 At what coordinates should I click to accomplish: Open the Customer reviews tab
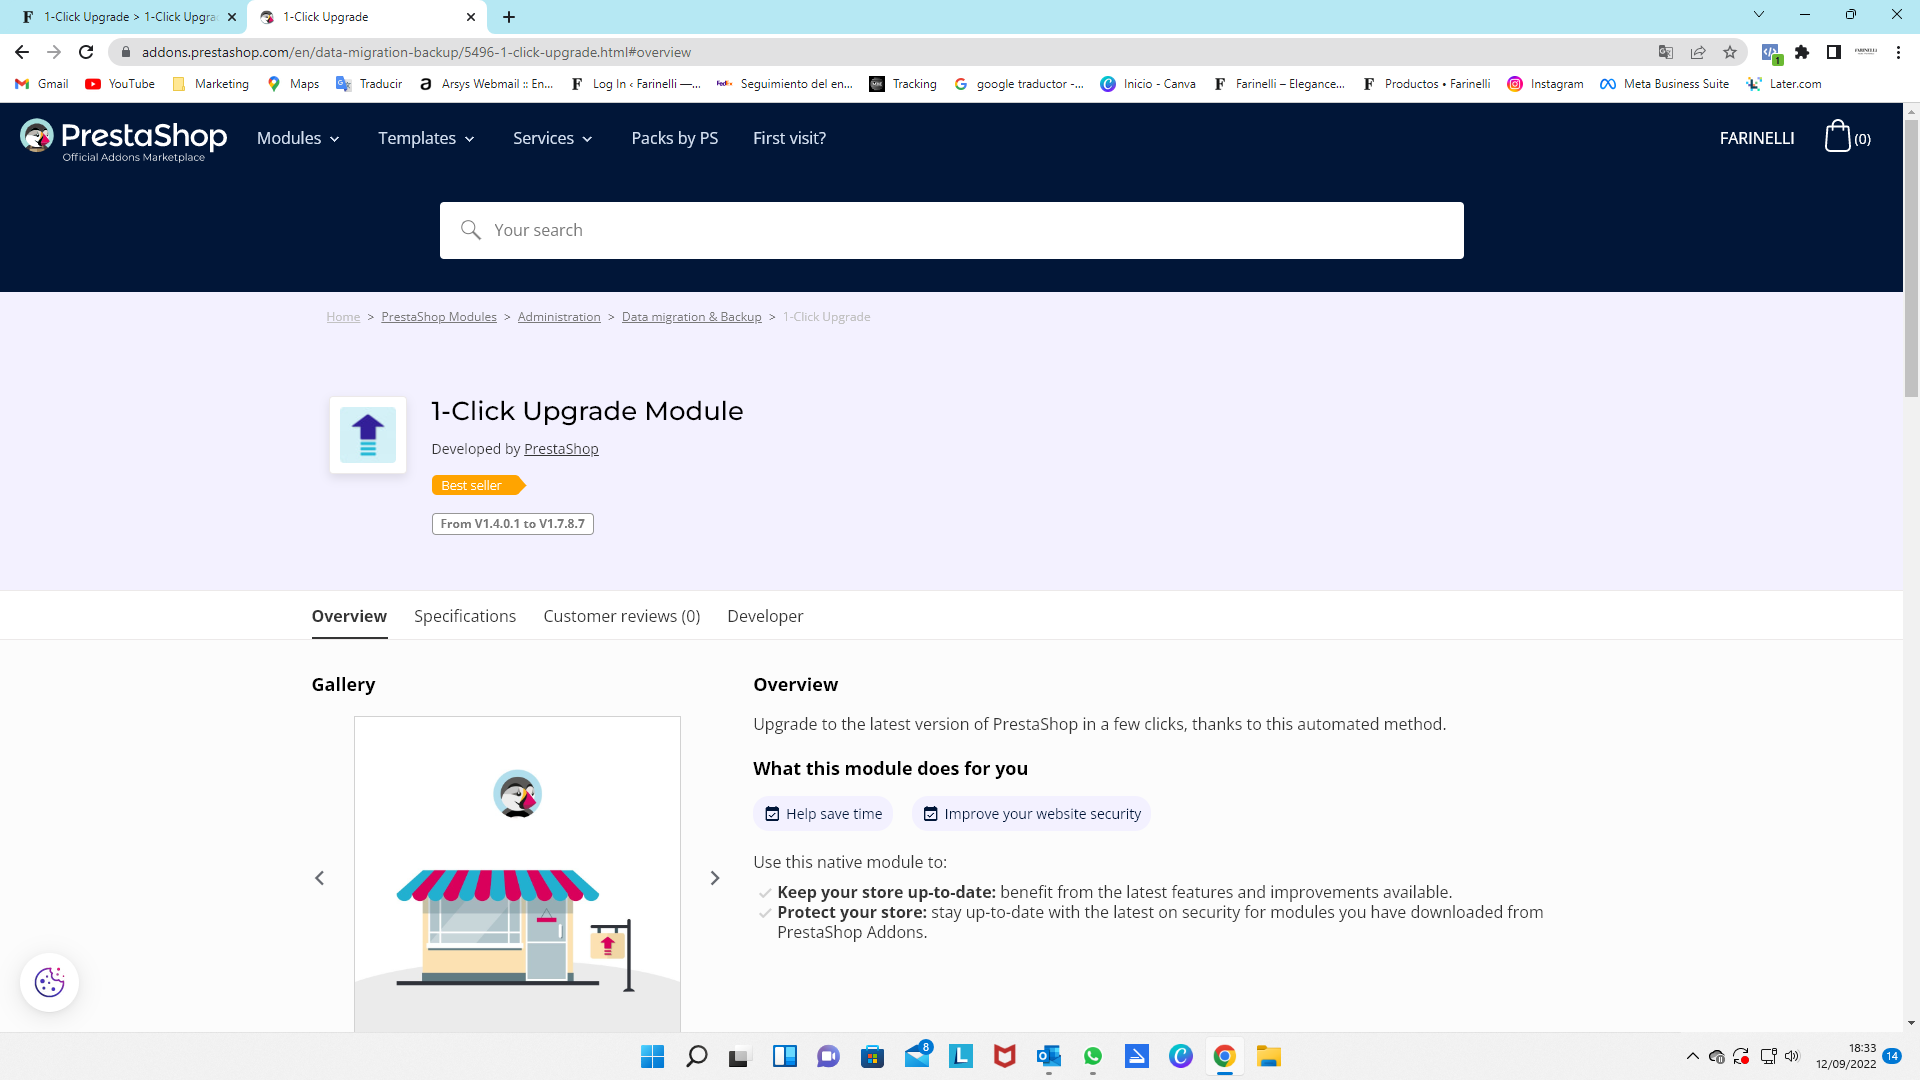point(621,616)
